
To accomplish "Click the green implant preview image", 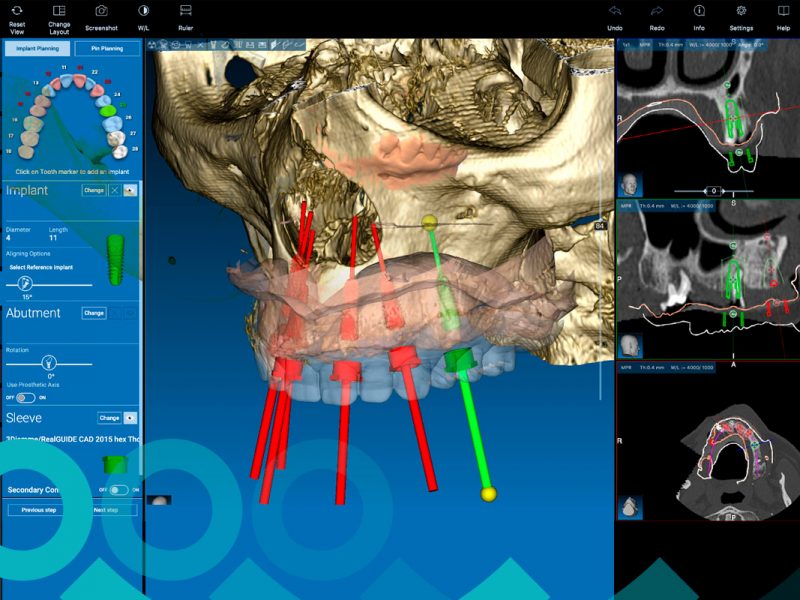I will tap(116, 259).
